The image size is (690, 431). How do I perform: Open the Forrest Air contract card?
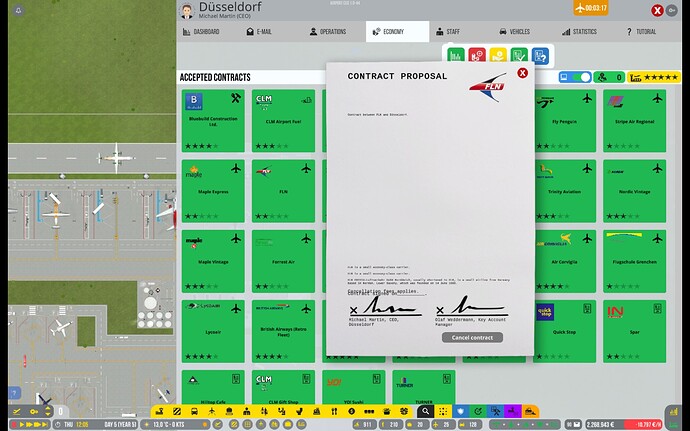click(283, 261)
